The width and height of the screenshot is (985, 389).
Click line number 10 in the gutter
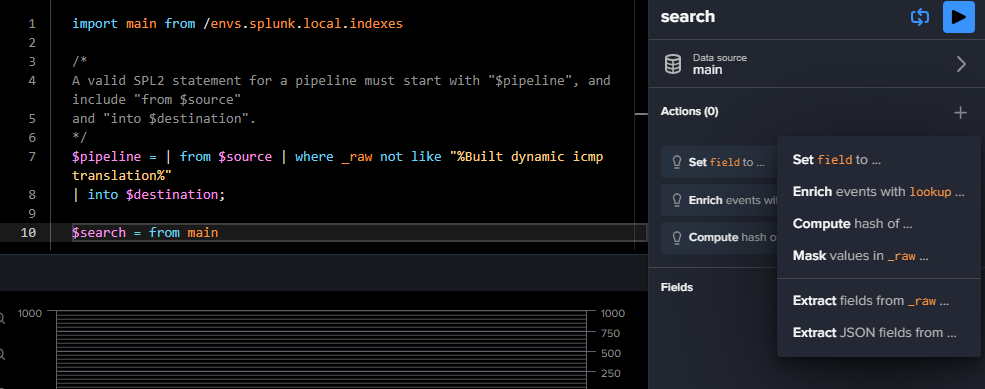pyautogui.click(x=28, y=233)
